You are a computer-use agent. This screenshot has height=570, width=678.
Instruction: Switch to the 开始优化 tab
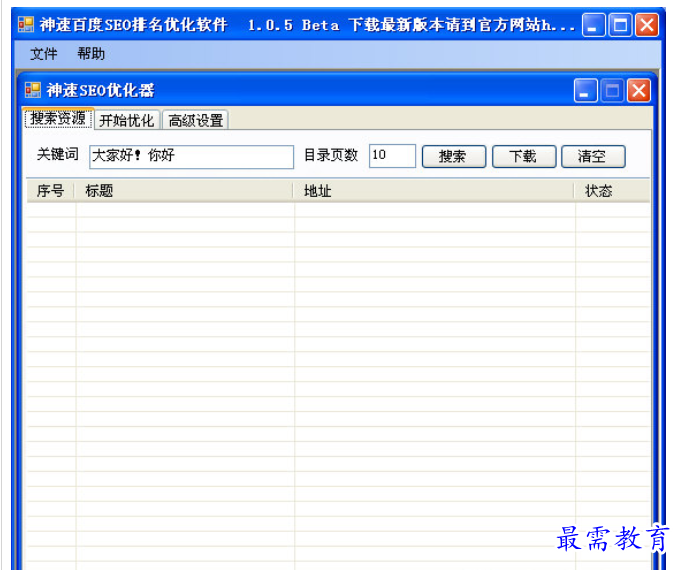(127, 120)
